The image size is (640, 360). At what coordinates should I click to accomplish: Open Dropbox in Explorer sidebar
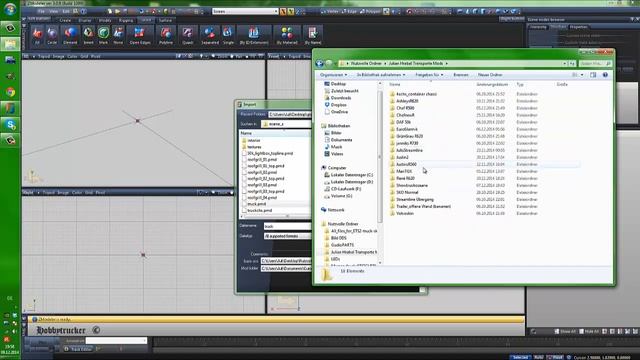pos(338,105)
